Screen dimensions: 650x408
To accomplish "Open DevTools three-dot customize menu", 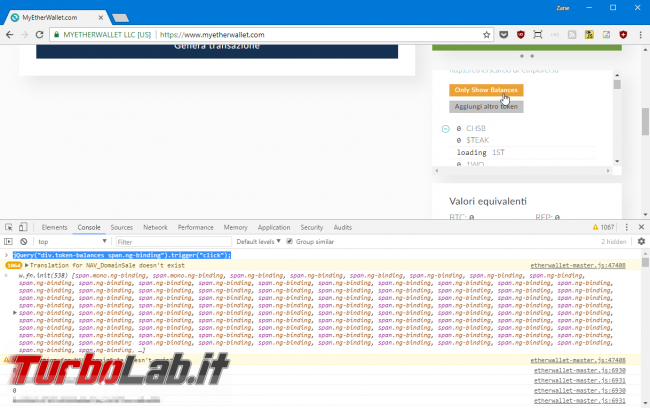I will click(626, 227).
